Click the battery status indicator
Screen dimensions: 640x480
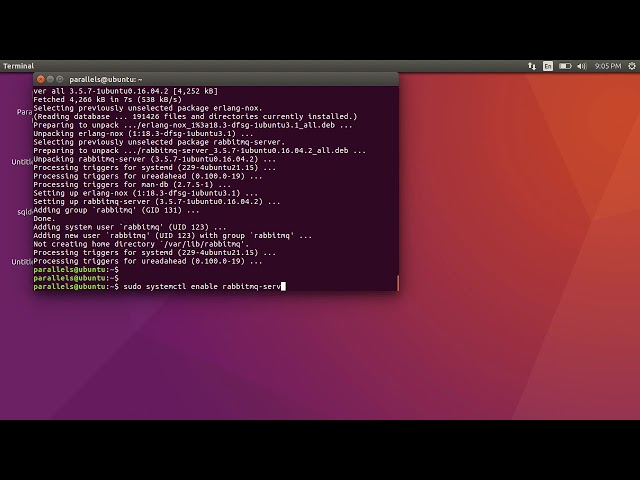coord(565,66)
